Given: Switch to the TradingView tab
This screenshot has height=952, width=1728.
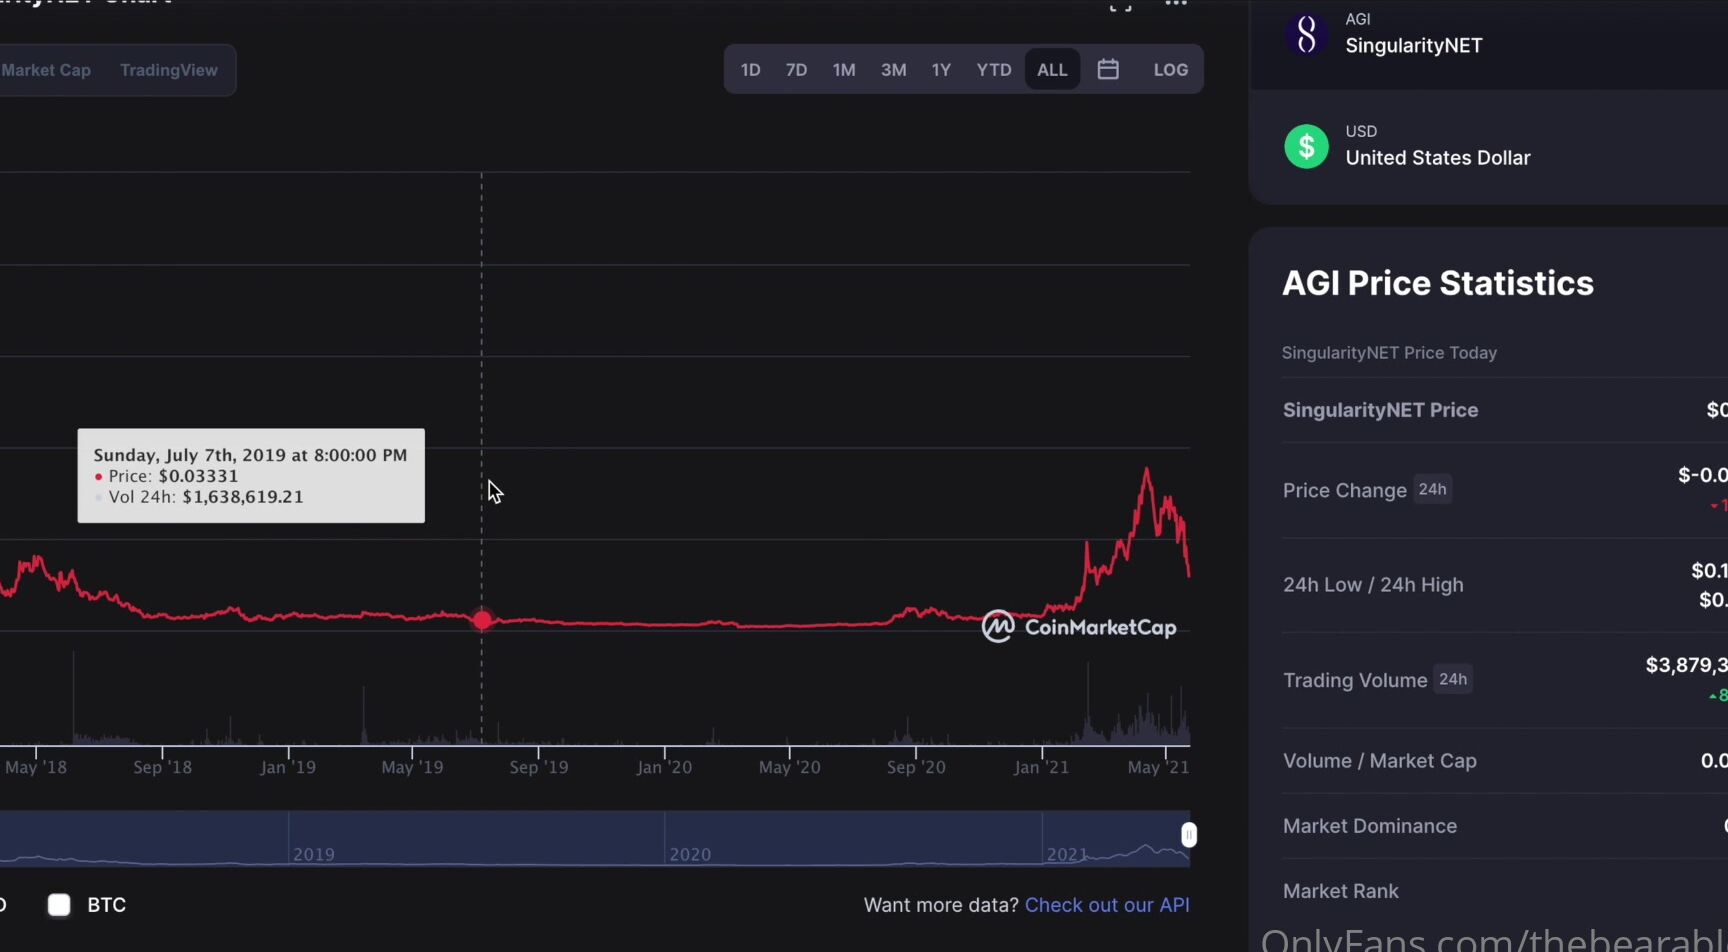Looking at the screenshot, I should point(168,69).
